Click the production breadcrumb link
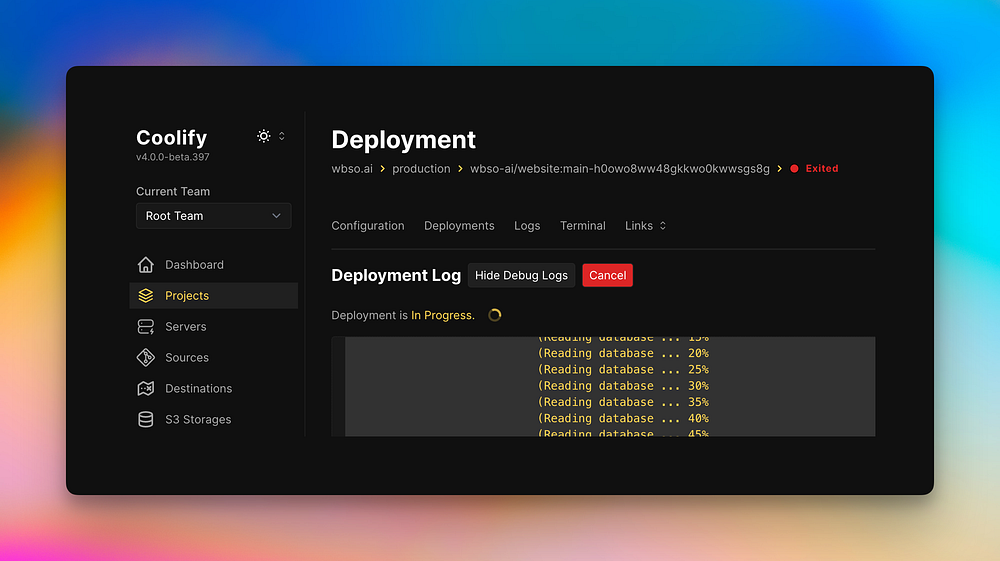1000x561 pixels. [x=421, y=169]
